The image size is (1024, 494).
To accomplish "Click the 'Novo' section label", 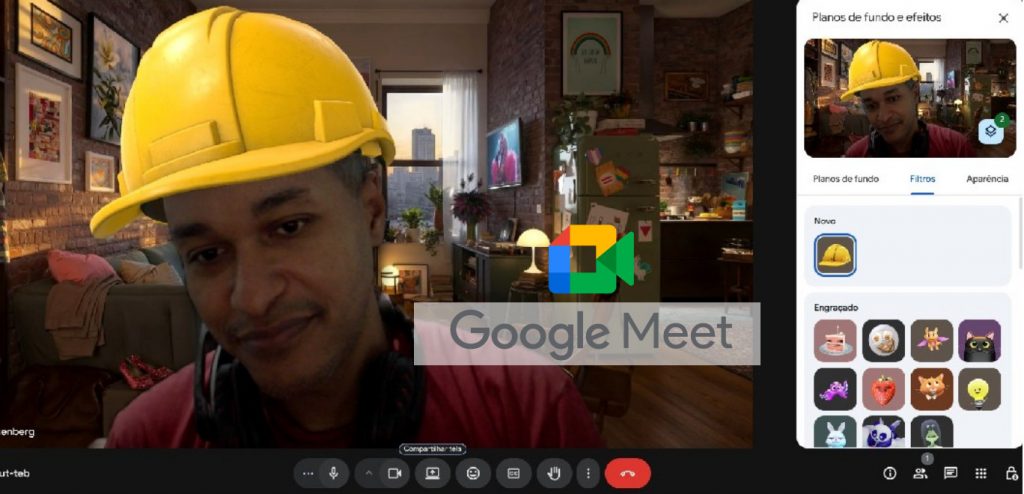I will pos(825,221).
